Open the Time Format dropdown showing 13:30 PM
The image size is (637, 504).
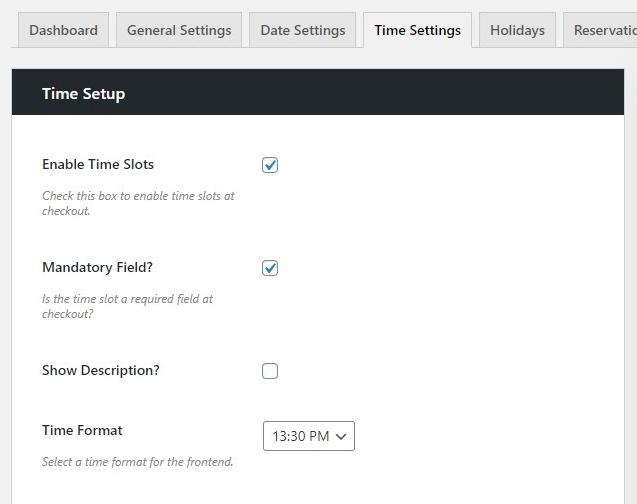tap(309, 436)
